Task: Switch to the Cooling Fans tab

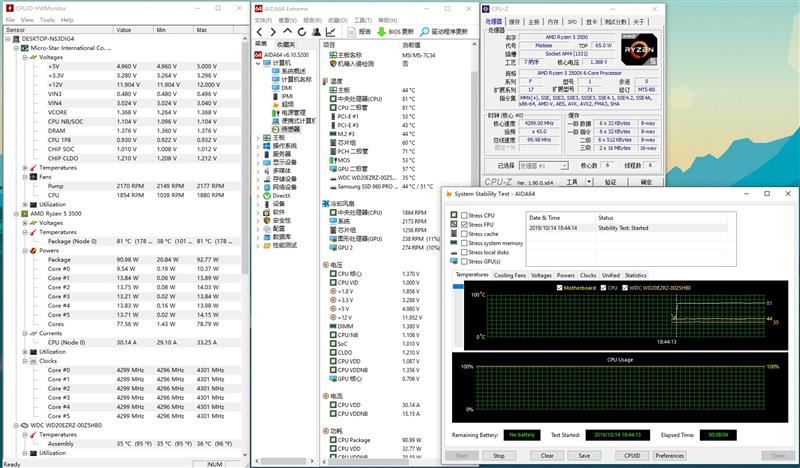Action: (510, 275)
